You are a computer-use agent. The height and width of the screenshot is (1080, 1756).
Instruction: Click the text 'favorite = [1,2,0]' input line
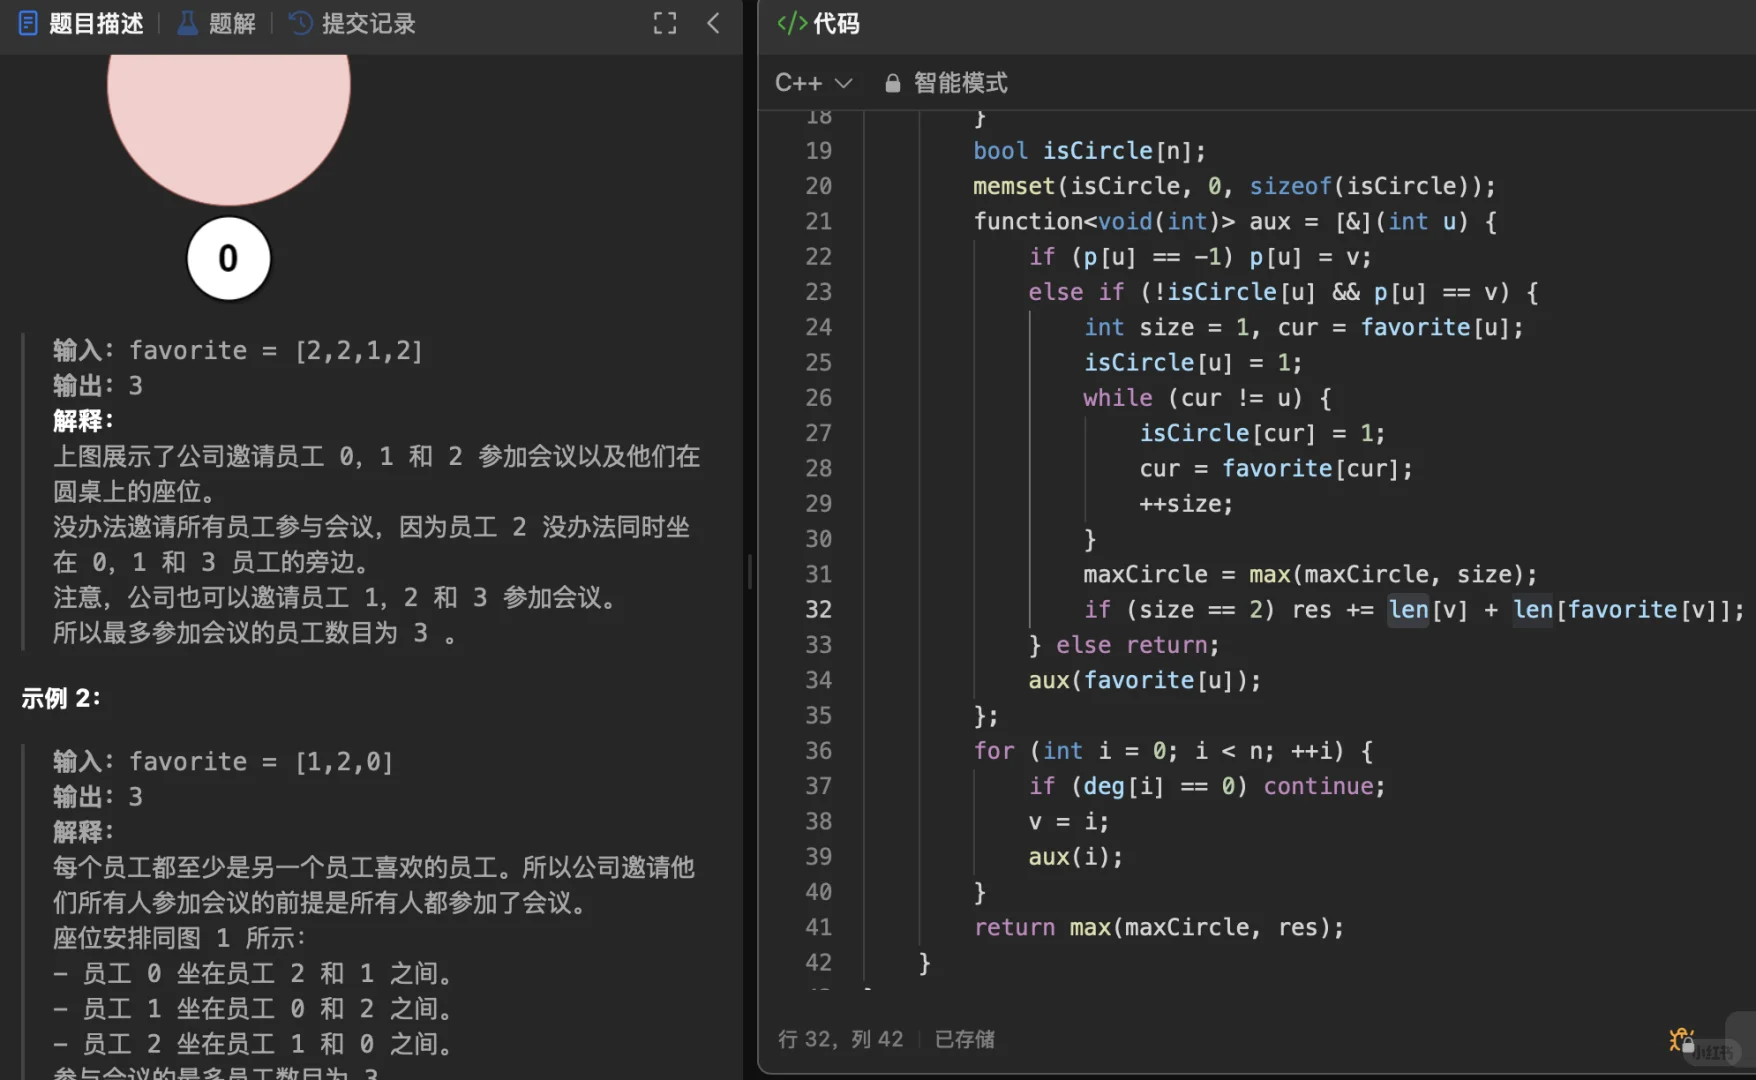tap(261, 762)
